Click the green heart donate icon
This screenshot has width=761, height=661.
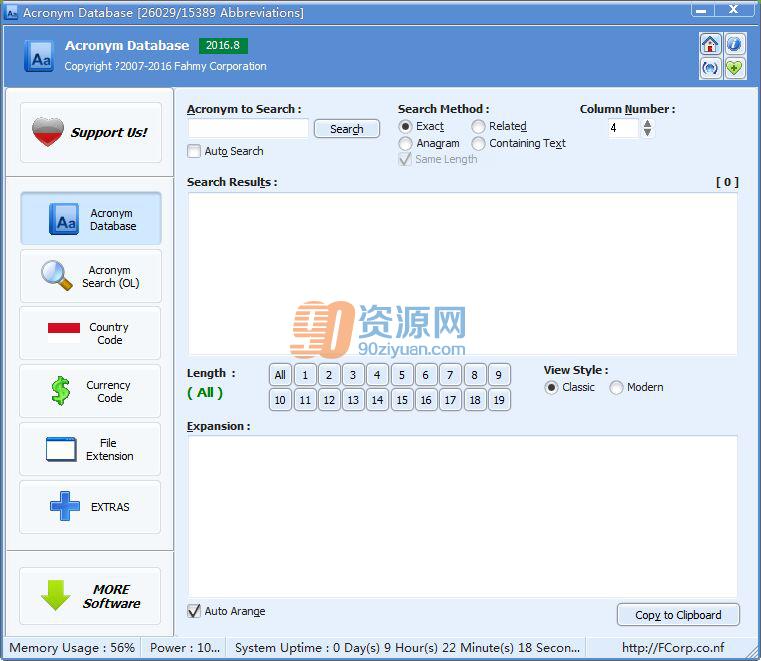point(735,68)
